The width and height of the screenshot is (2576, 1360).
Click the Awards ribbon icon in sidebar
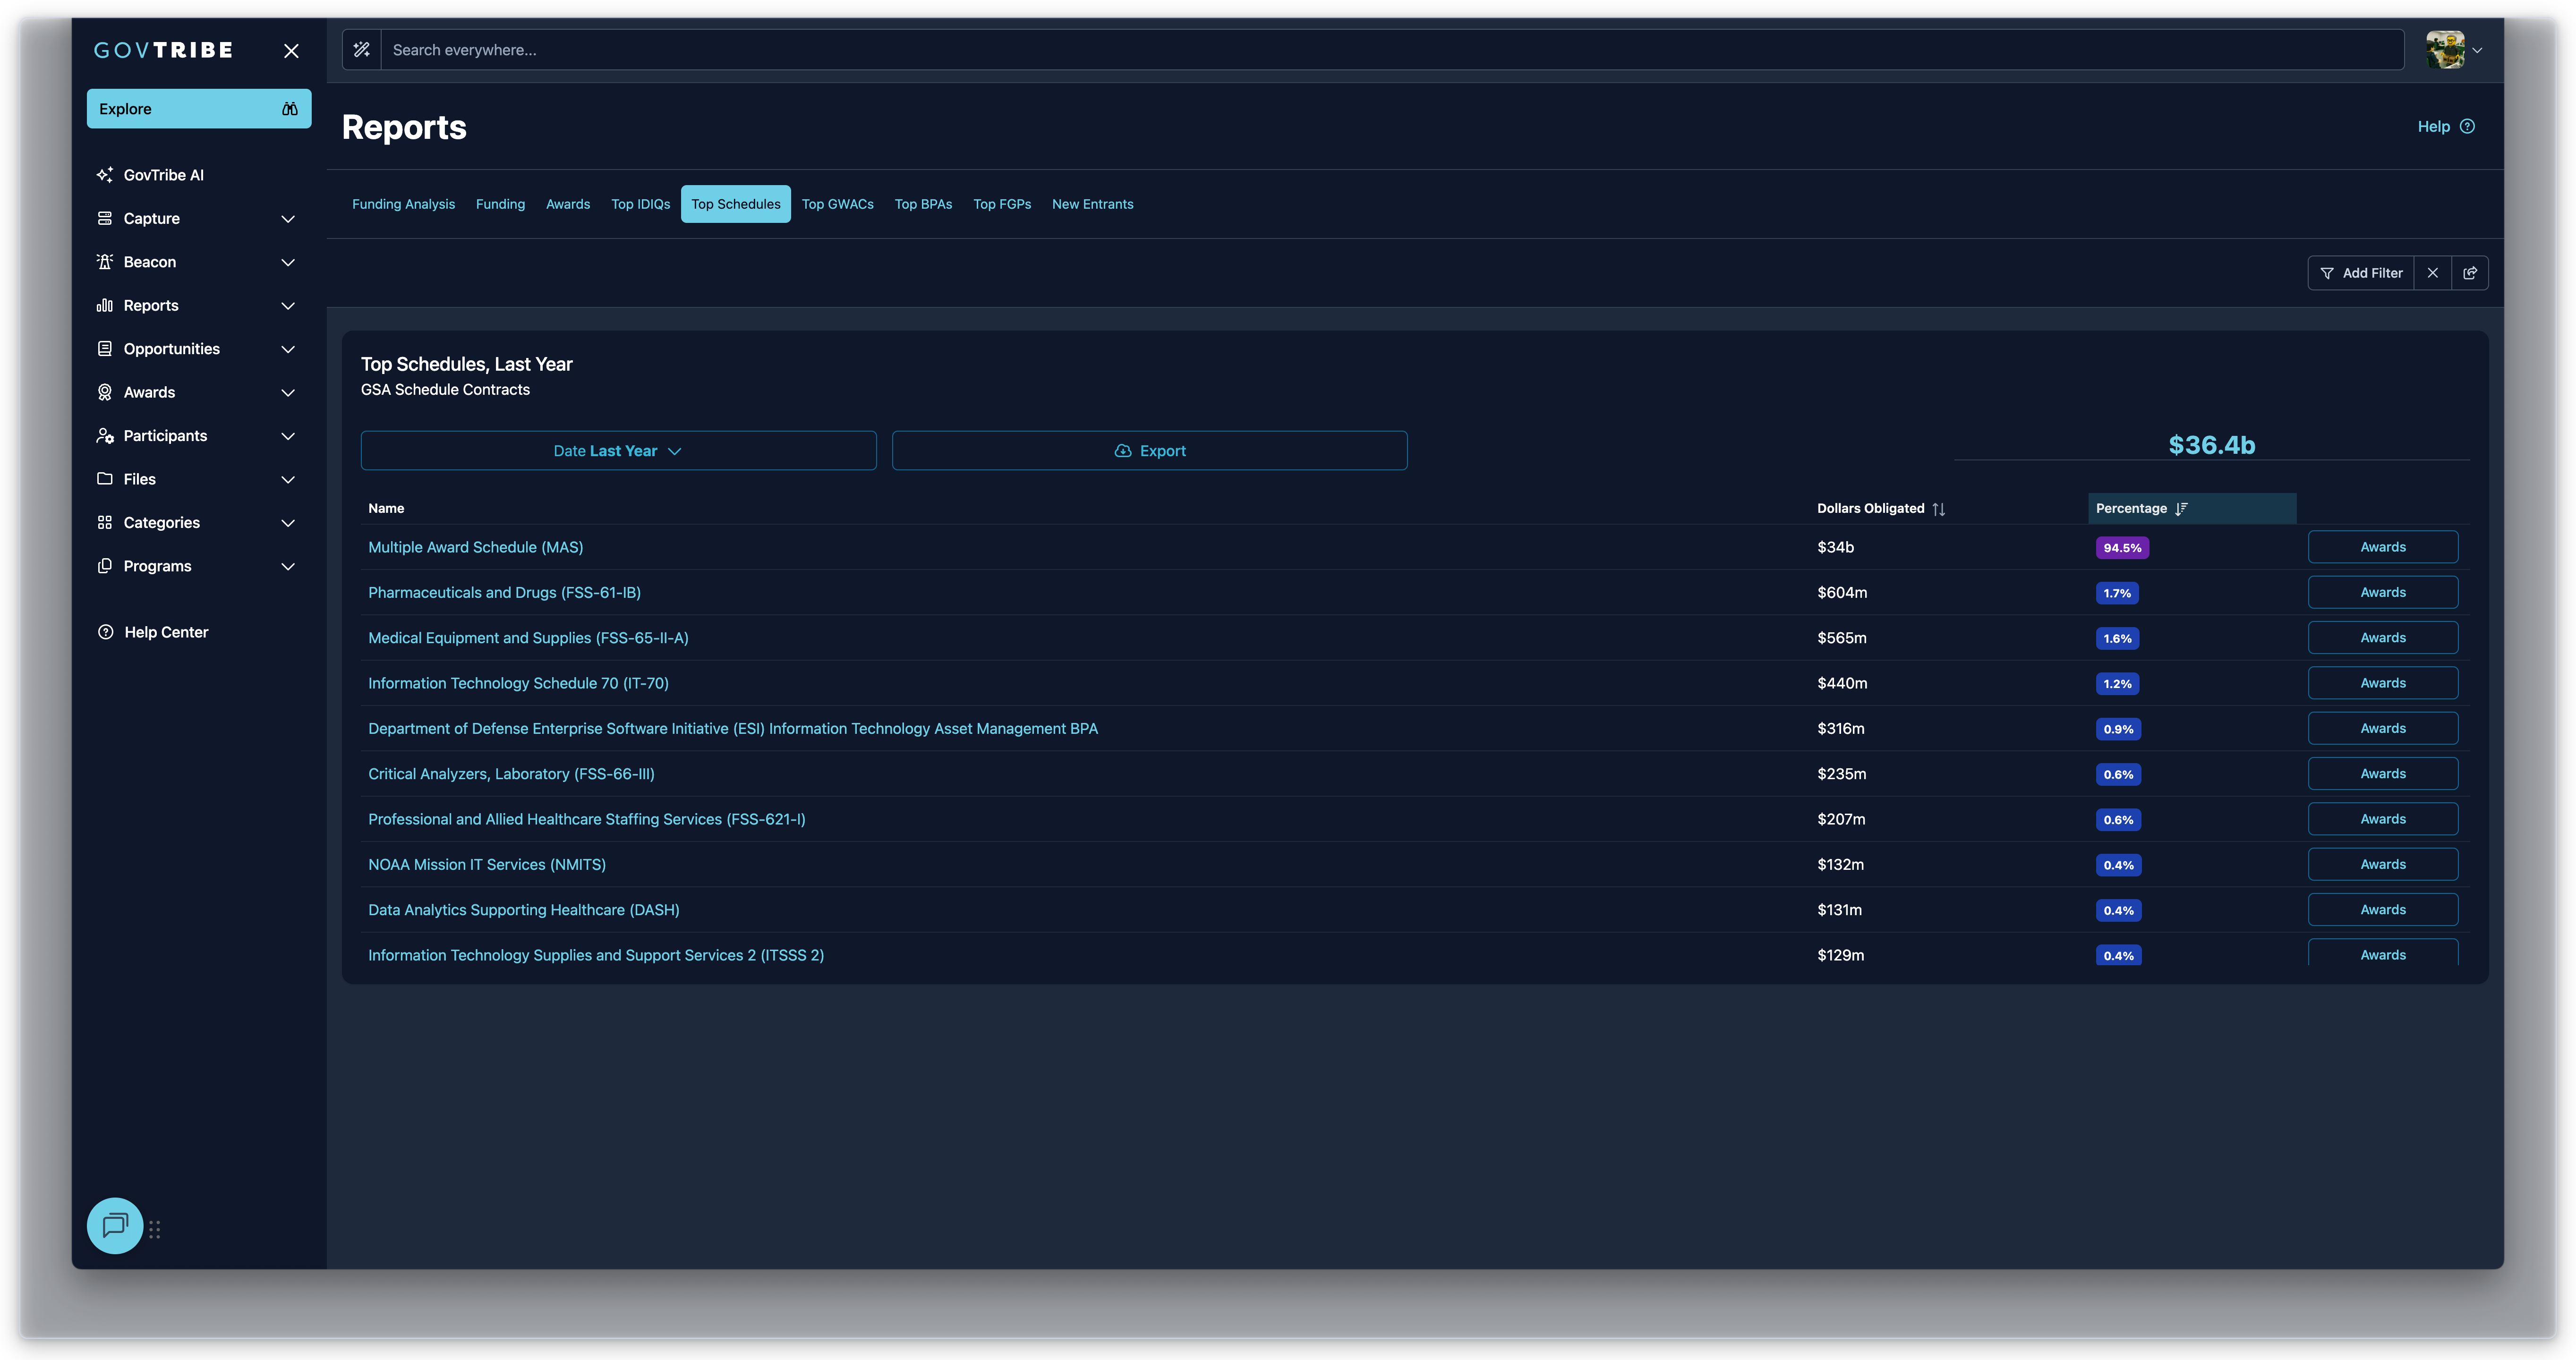(x=105, y=392)
